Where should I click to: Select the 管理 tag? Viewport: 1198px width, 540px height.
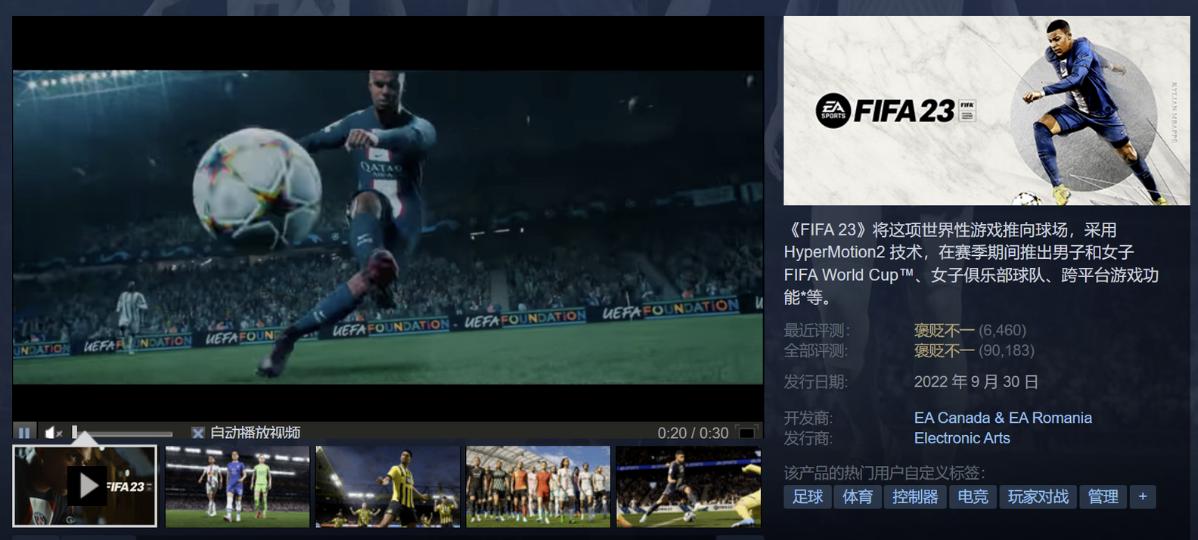[x=1103, y=496]
